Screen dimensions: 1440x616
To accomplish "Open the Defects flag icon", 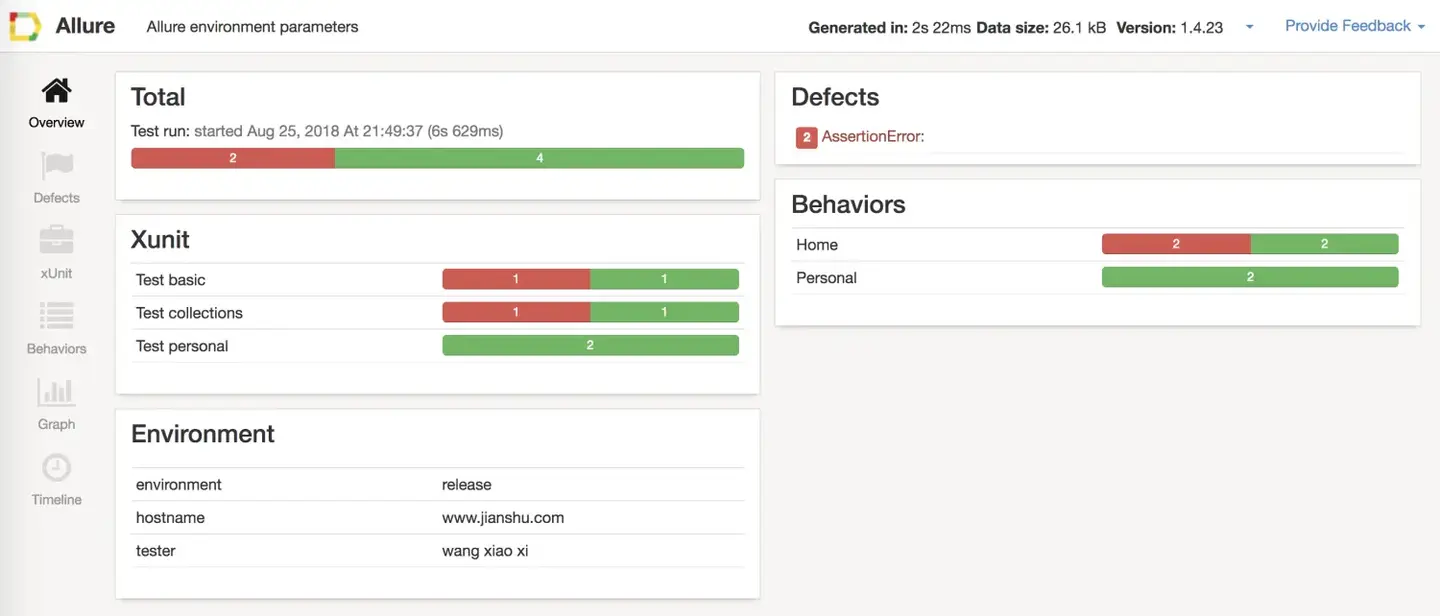I will (56, 167).
